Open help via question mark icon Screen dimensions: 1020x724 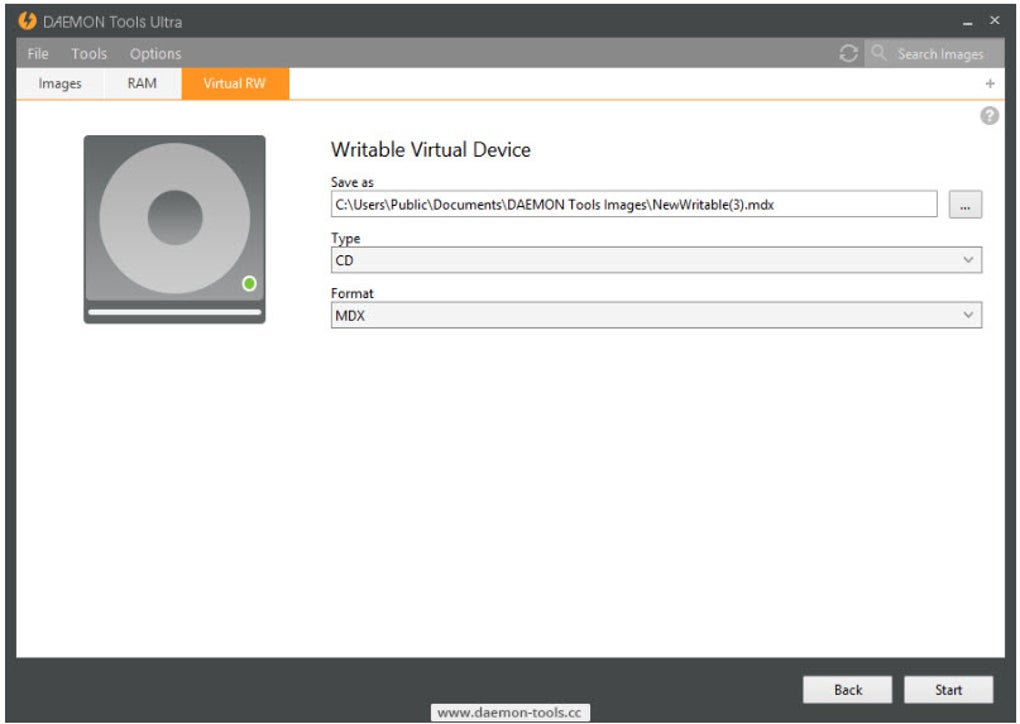[x=989, y=116]
